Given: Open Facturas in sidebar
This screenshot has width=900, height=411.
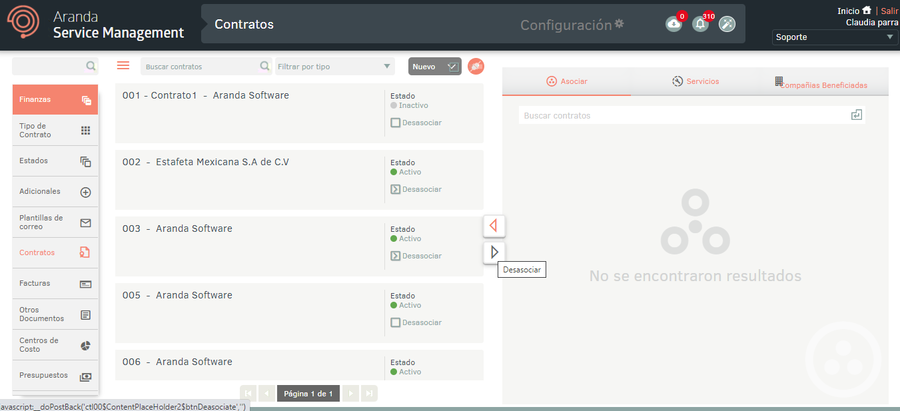Looking at the screenshot, I should pyautogui.click(x=55, y=284).
